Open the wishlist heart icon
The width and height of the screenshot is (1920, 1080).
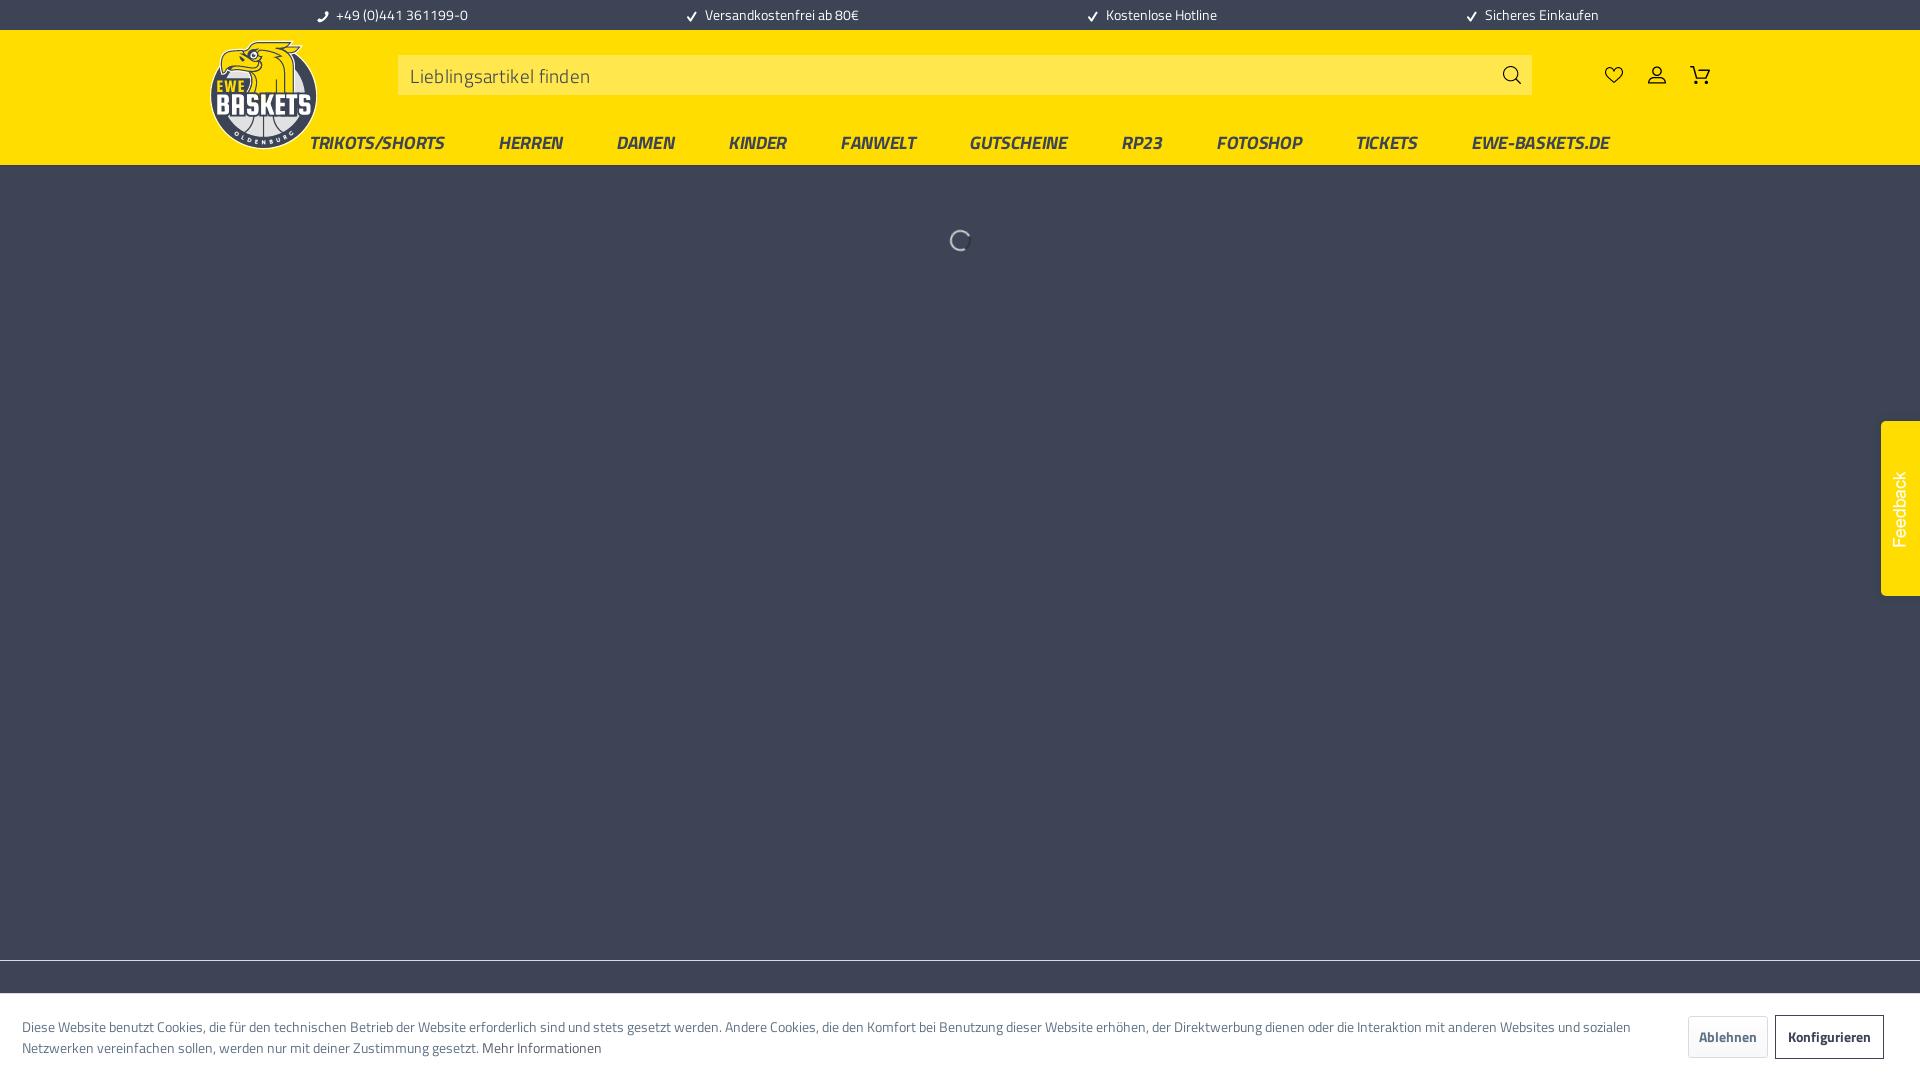[1614, 75]
